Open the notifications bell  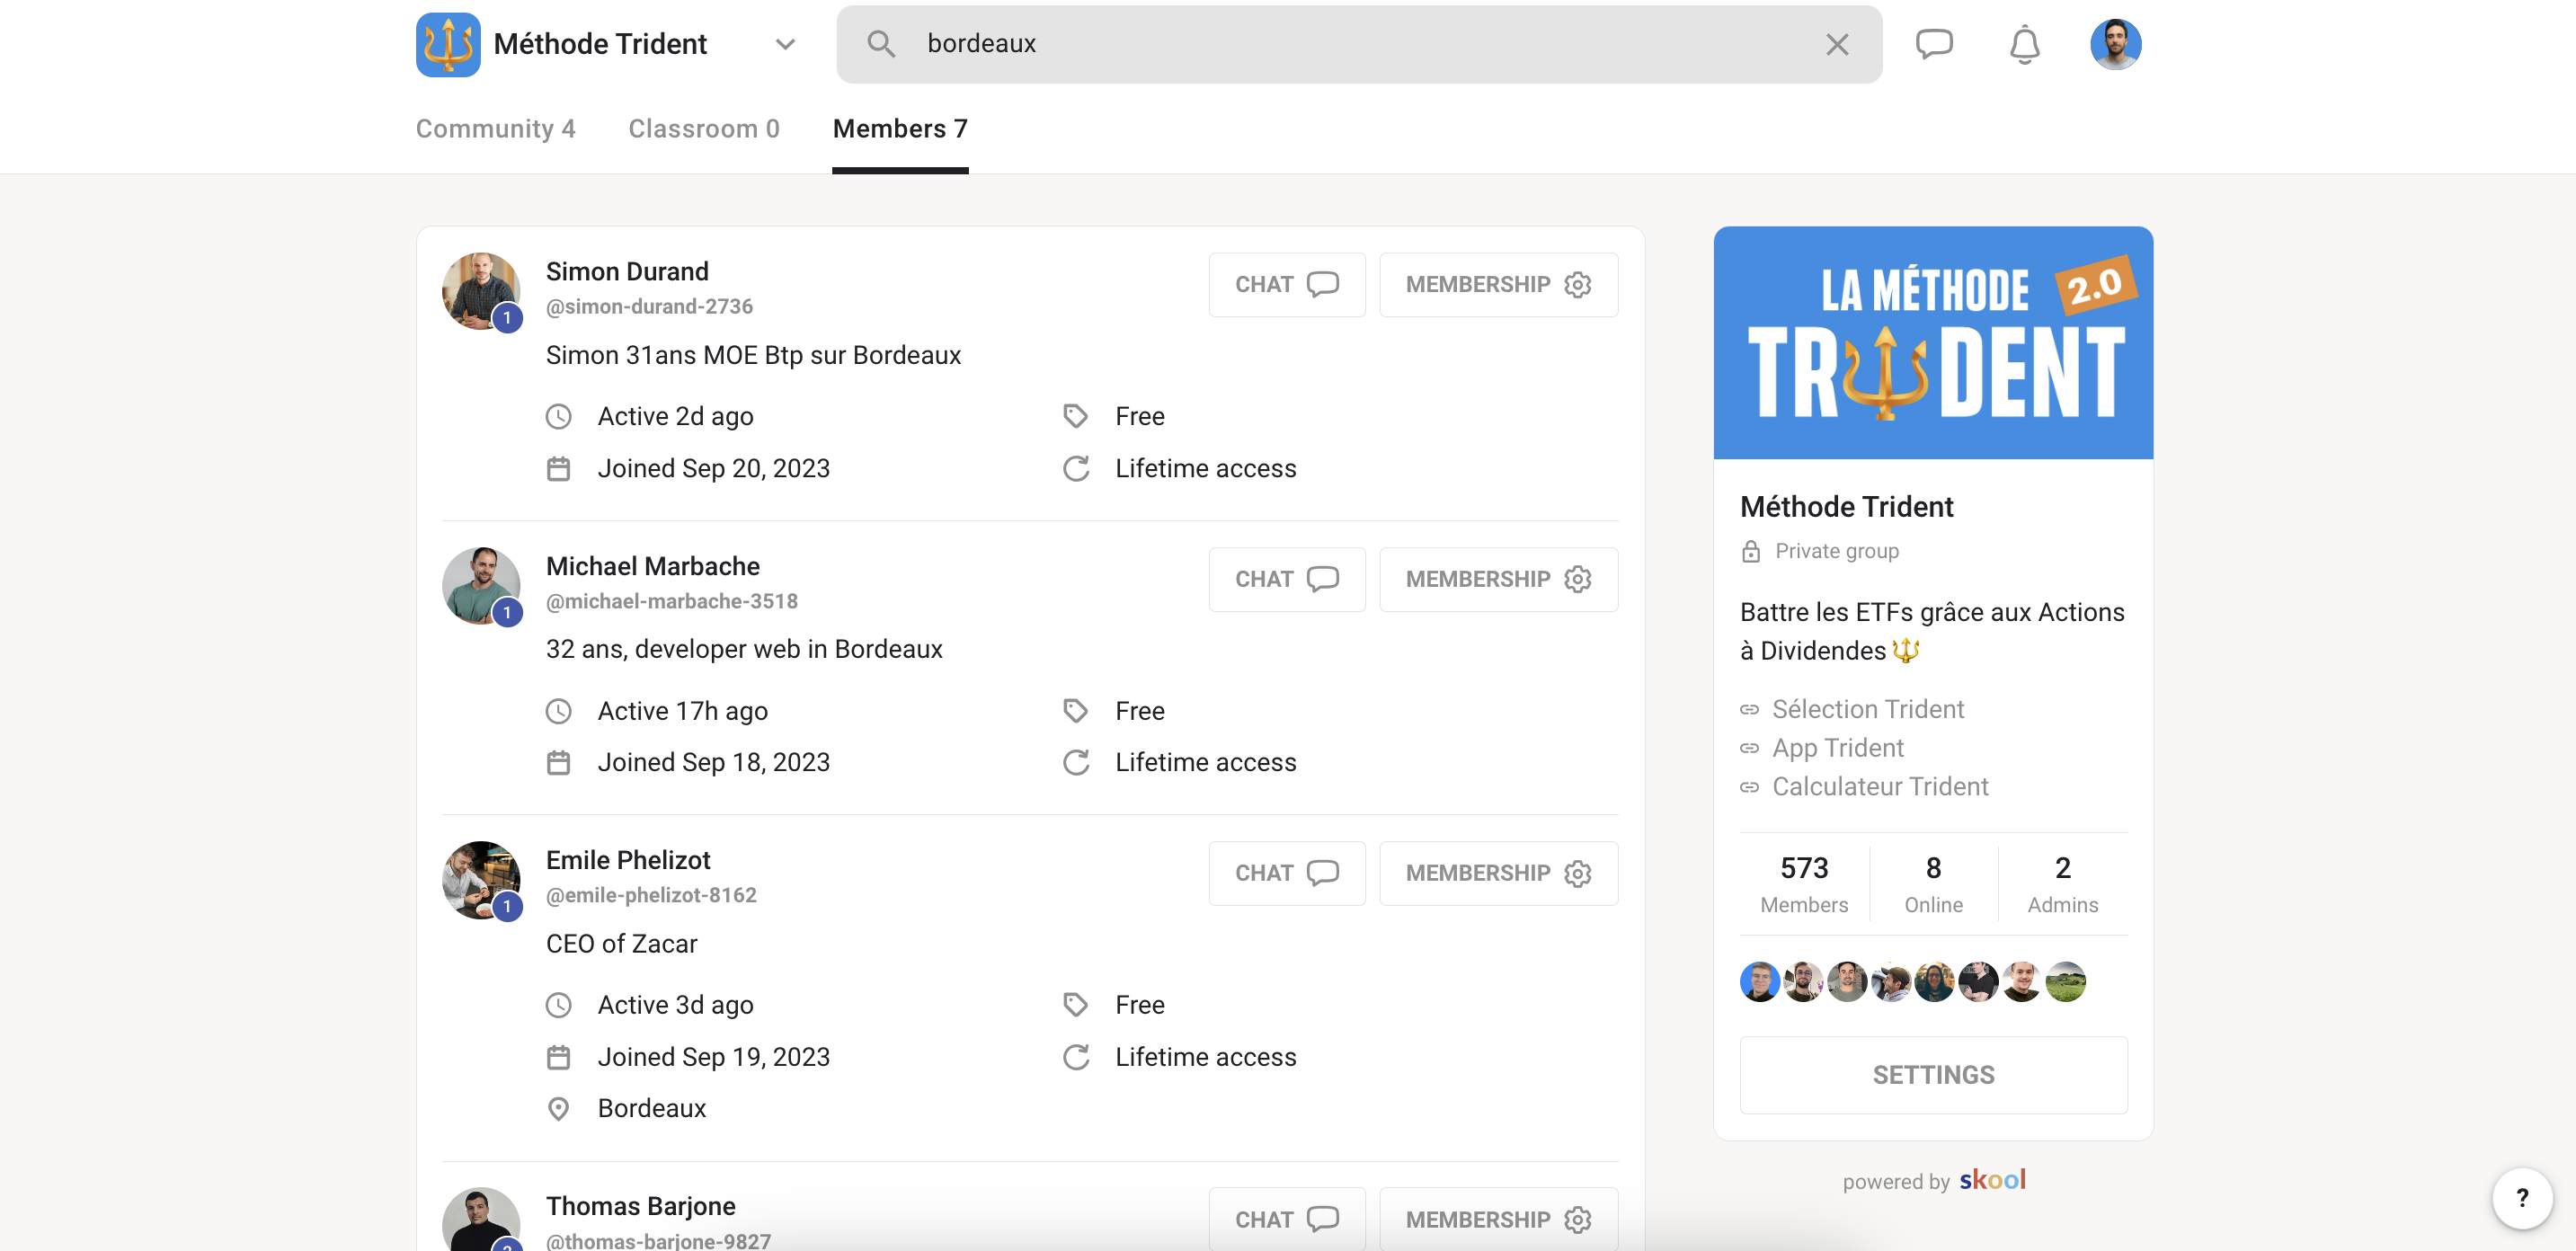[2025, 44]
